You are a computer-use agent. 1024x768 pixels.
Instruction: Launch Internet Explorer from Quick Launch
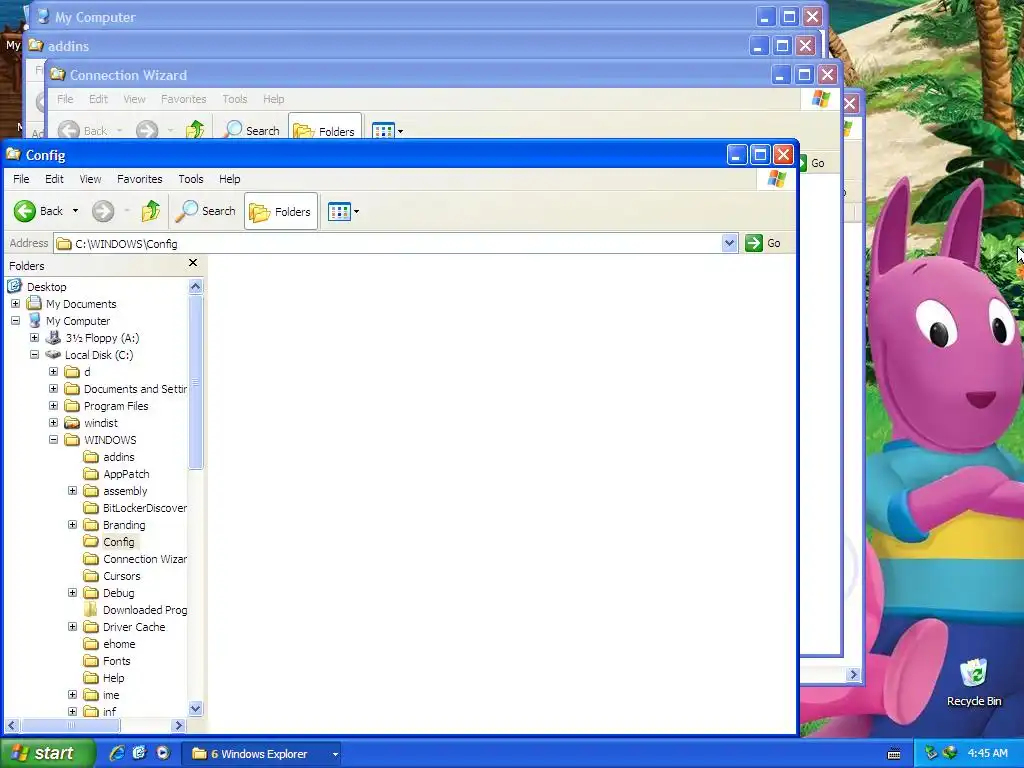116,753
